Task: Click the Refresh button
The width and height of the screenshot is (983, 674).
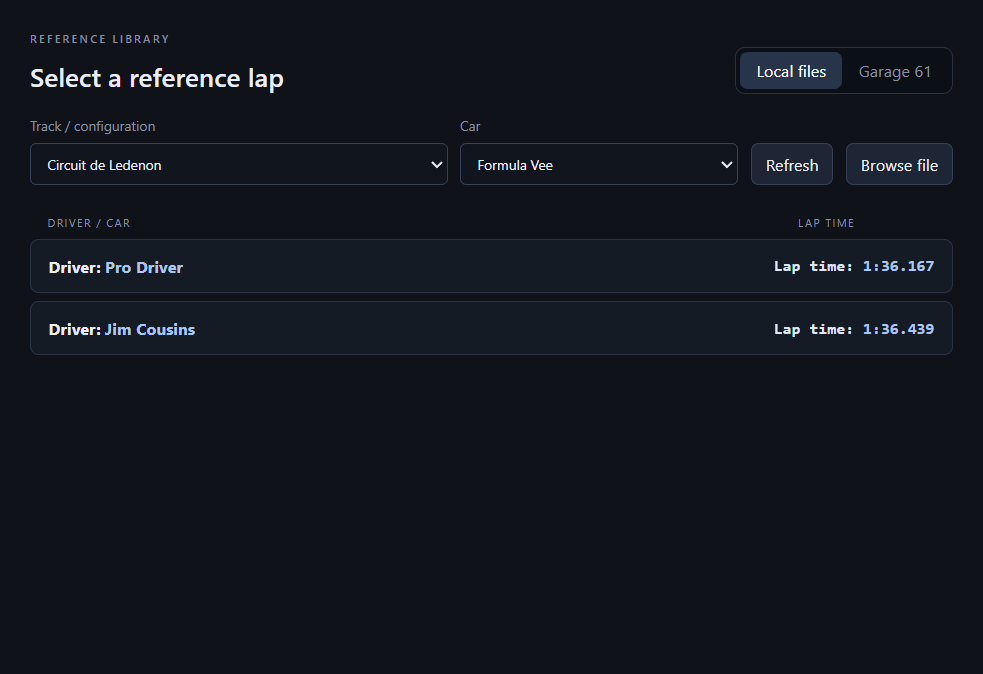Action: pyautogui.click(x=792, y=164)
